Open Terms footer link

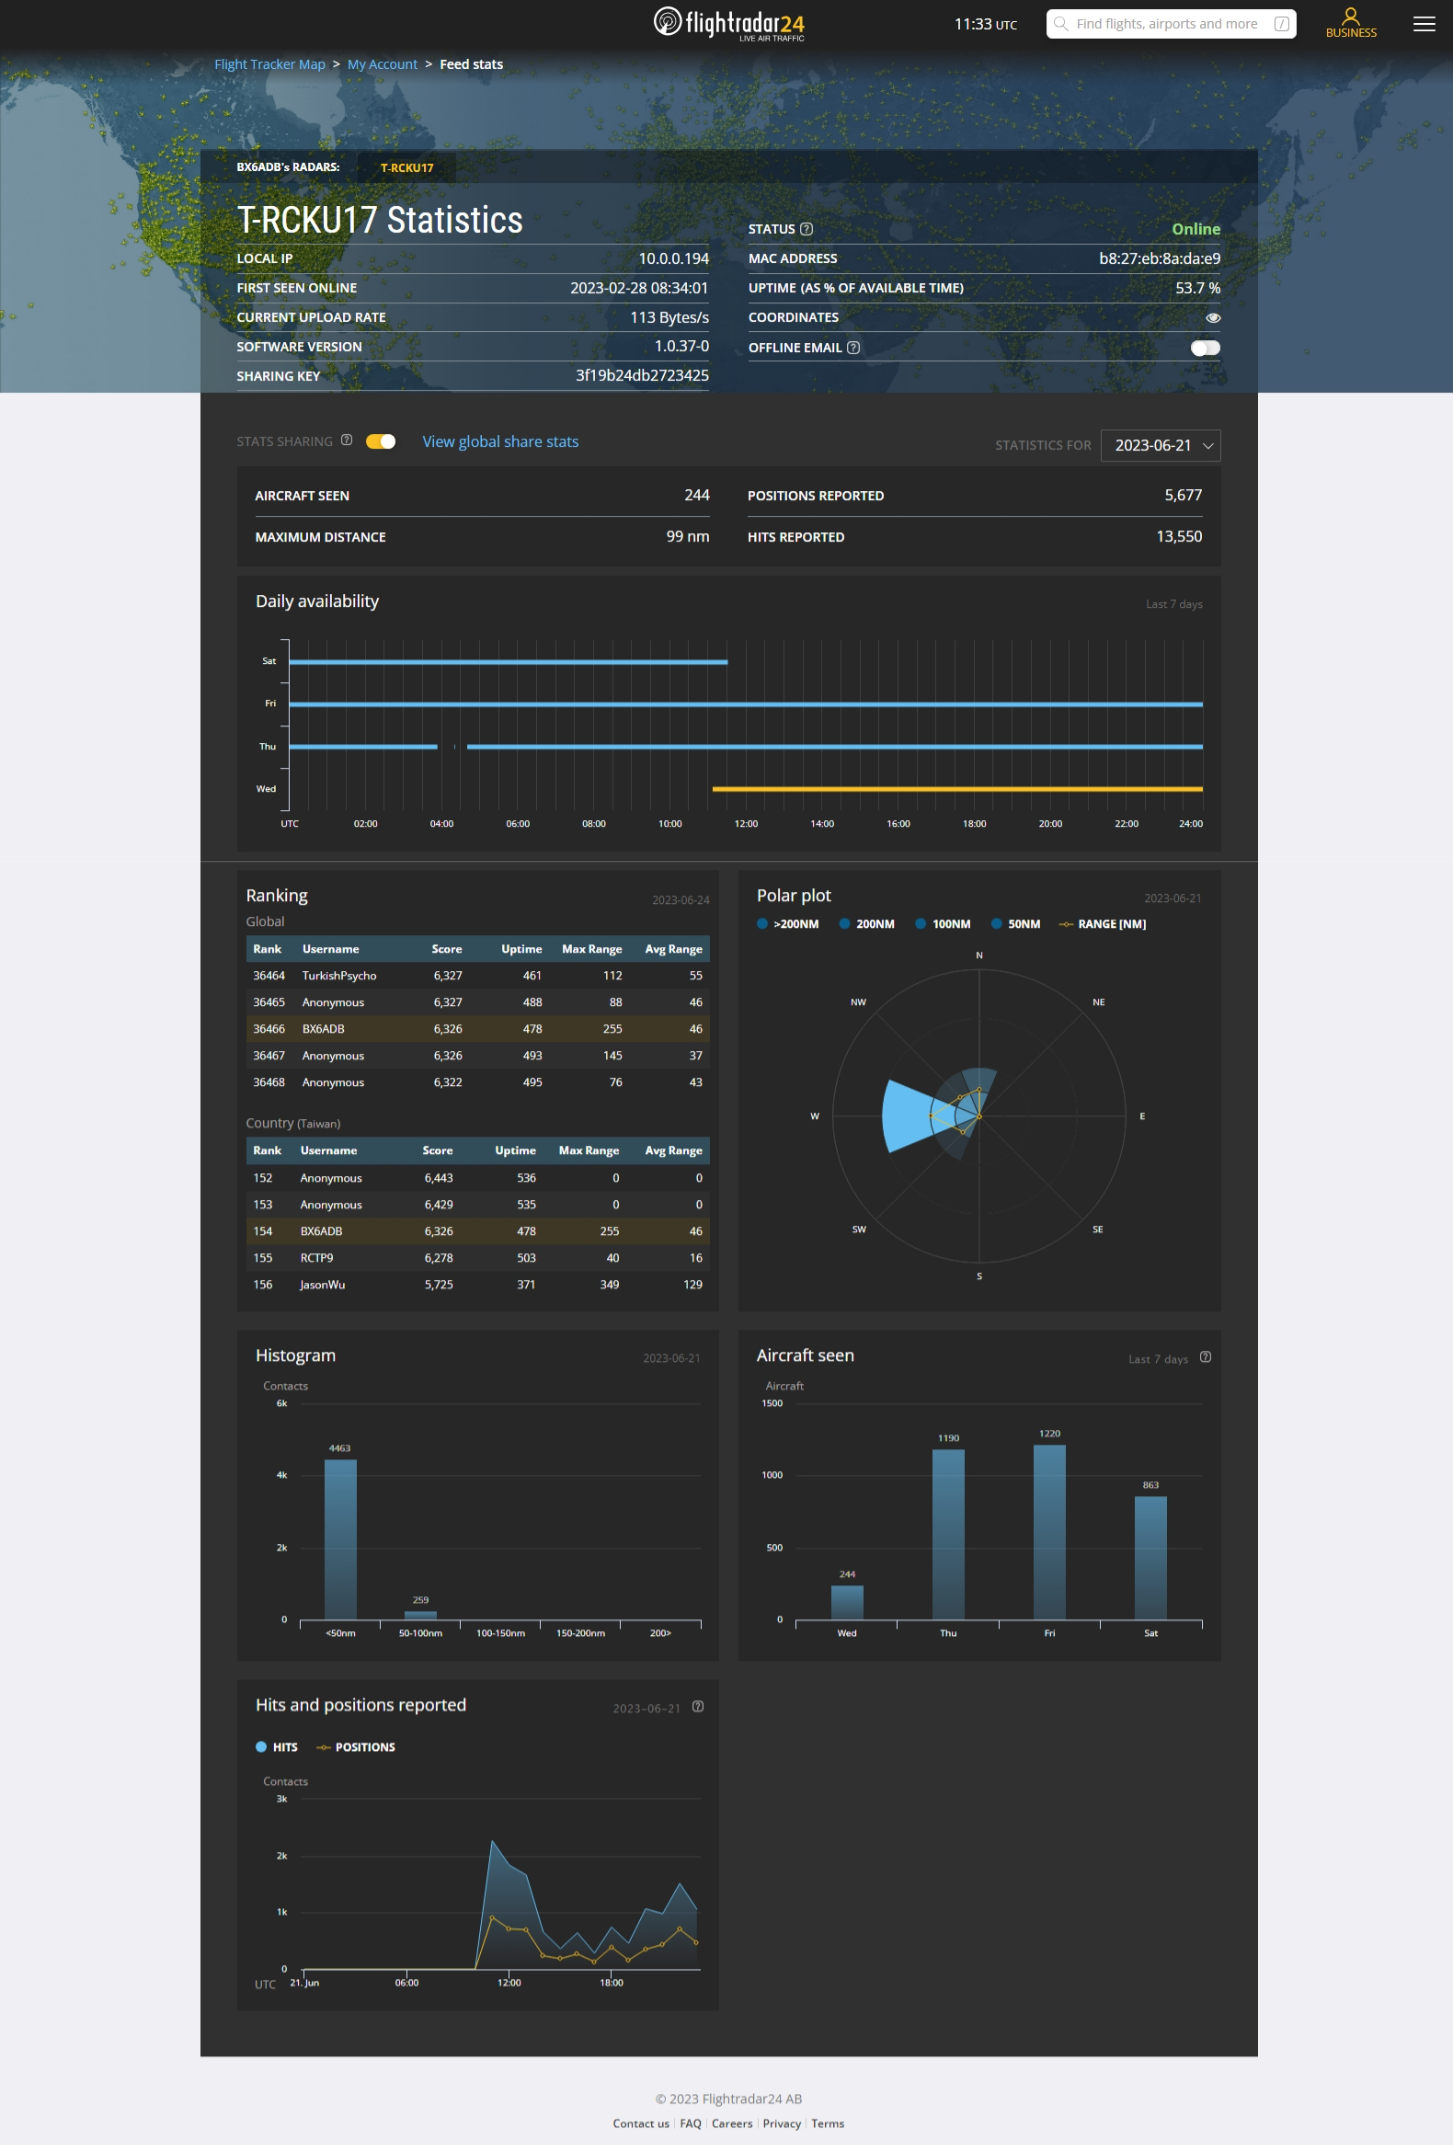828,2123
